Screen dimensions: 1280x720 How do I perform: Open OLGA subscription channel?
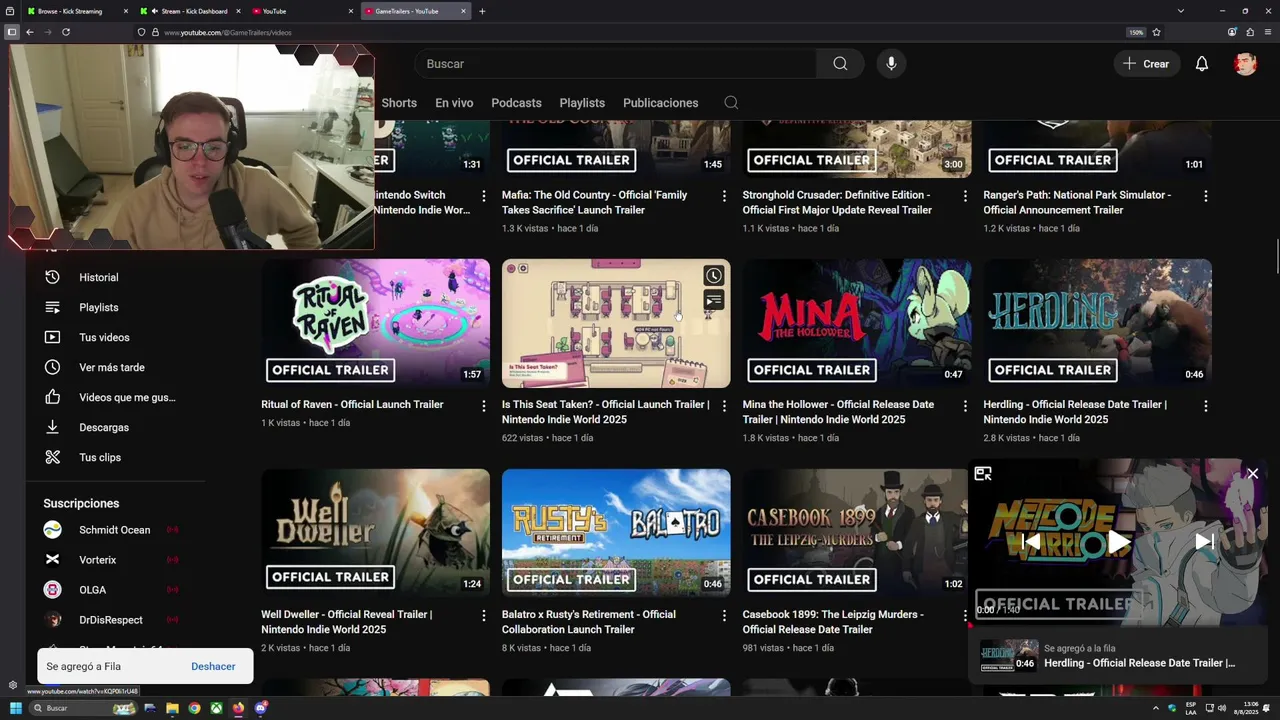pos(113,590)
